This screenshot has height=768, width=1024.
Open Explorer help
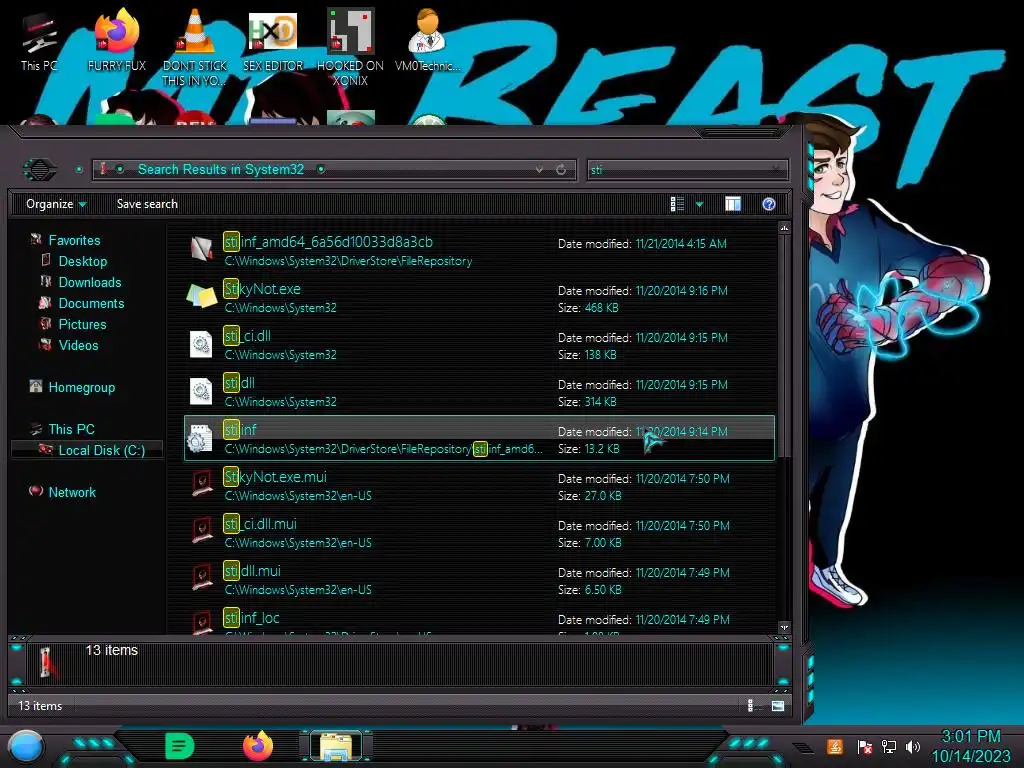[x=769, y=204]
